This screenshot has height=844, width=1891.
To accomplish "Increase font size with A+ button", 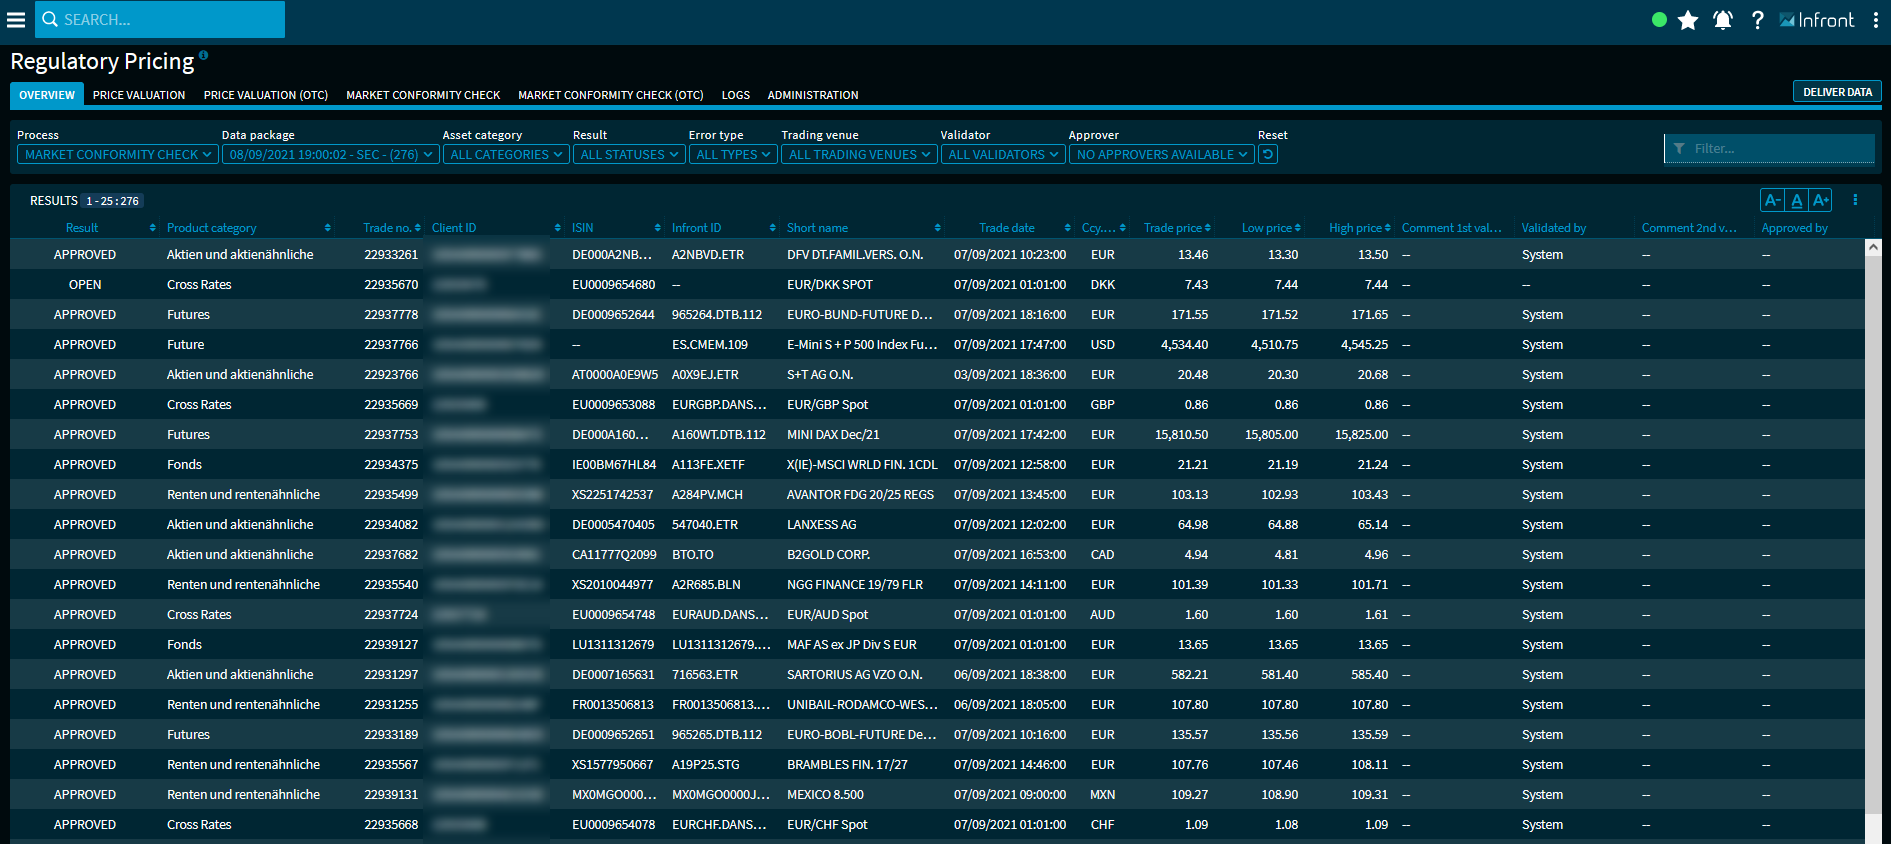I will pyautogui.click(x=1821, y=200).
